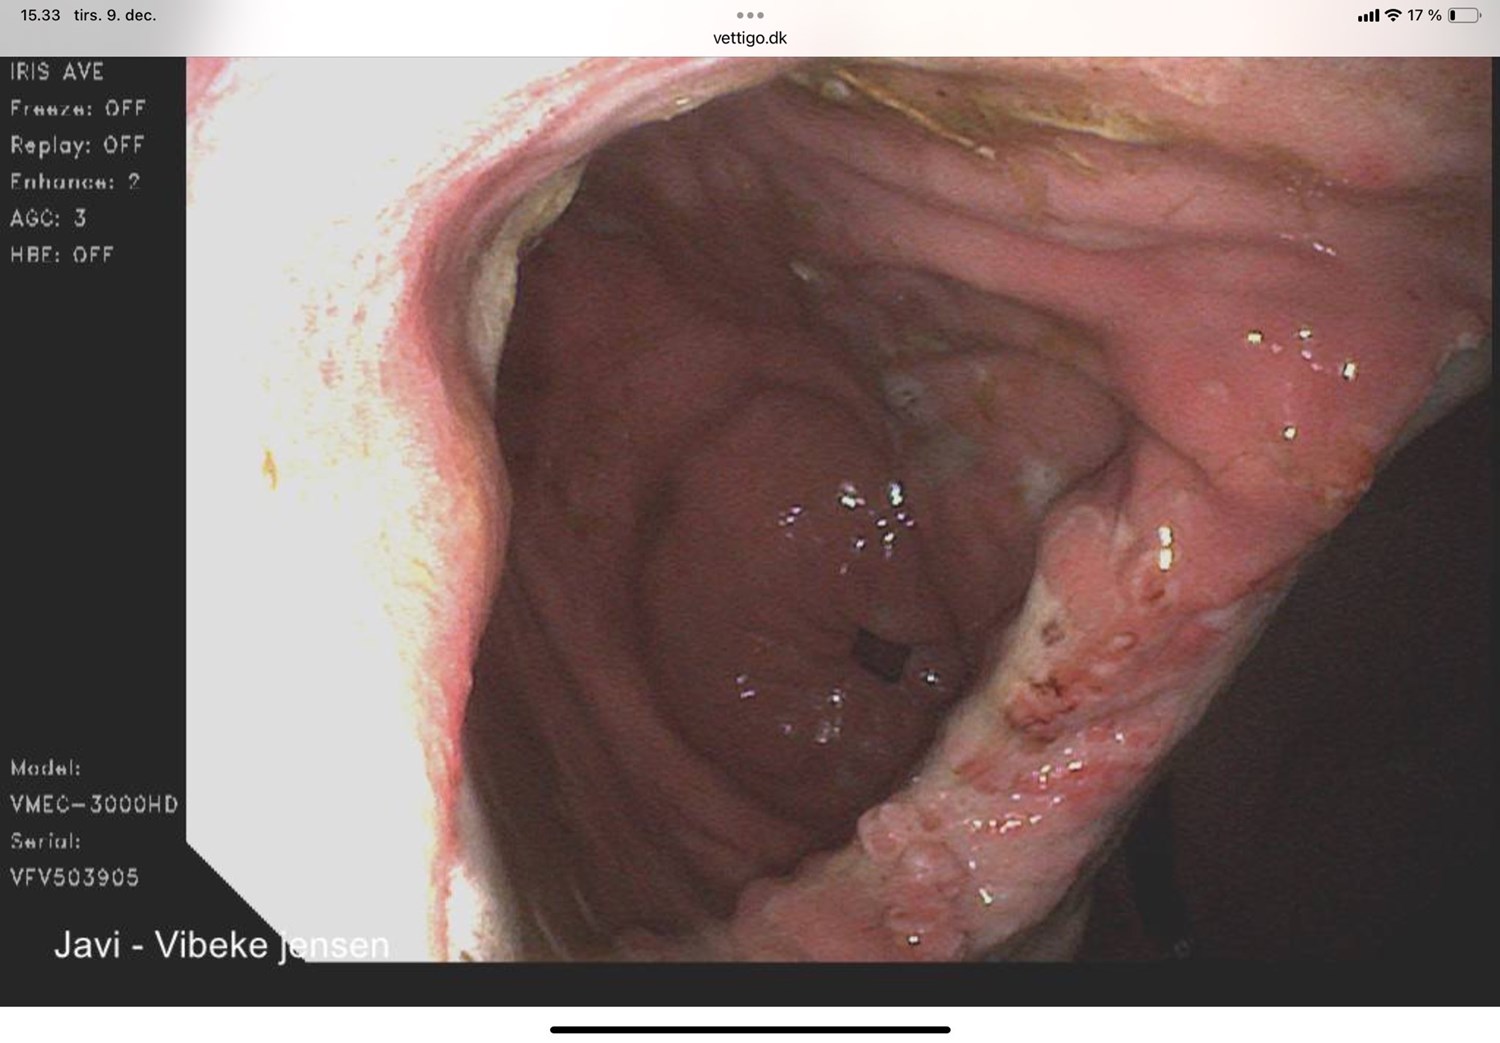The width and height of the screenshot is (1500, 1043).
Task: Tap the date 'tirs. 9. dec.'
Action: click(x=115, y=15)
